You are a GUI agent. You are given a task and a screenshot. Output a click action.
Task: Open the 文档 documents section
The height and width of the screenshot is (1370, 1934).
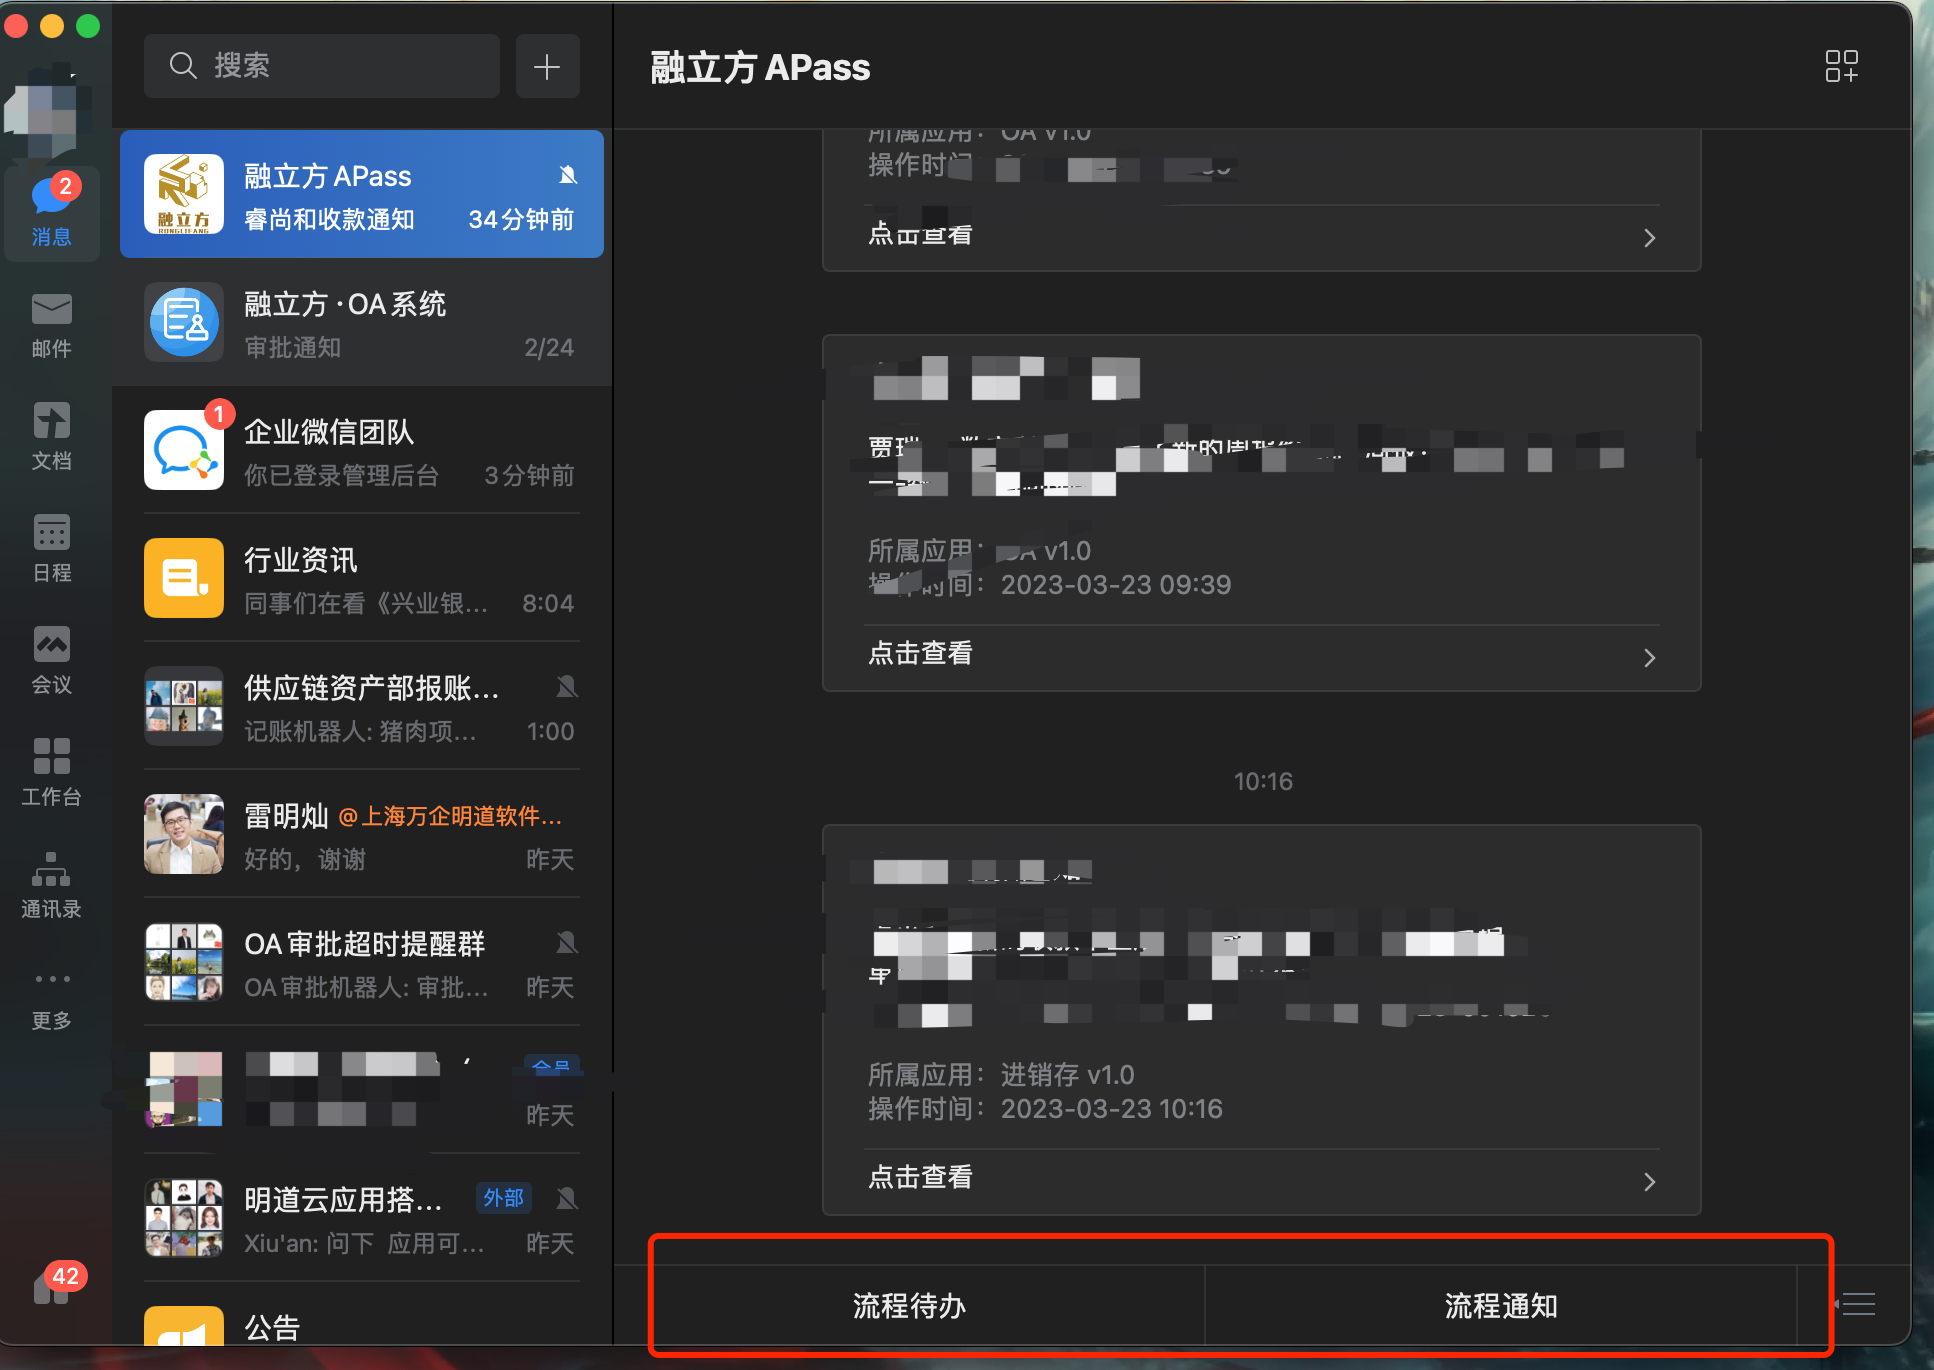click(51, 437)
